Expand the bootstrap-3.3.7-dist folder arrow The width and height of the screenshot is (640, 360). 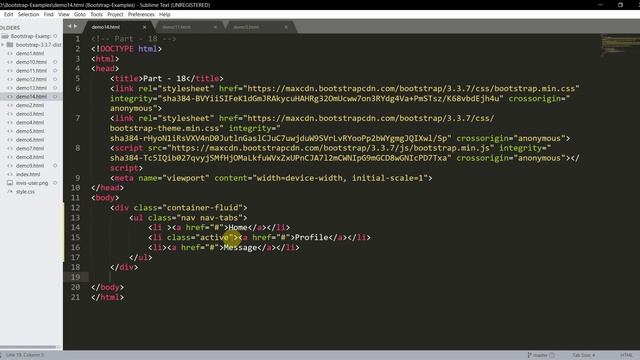click(2, 44)
